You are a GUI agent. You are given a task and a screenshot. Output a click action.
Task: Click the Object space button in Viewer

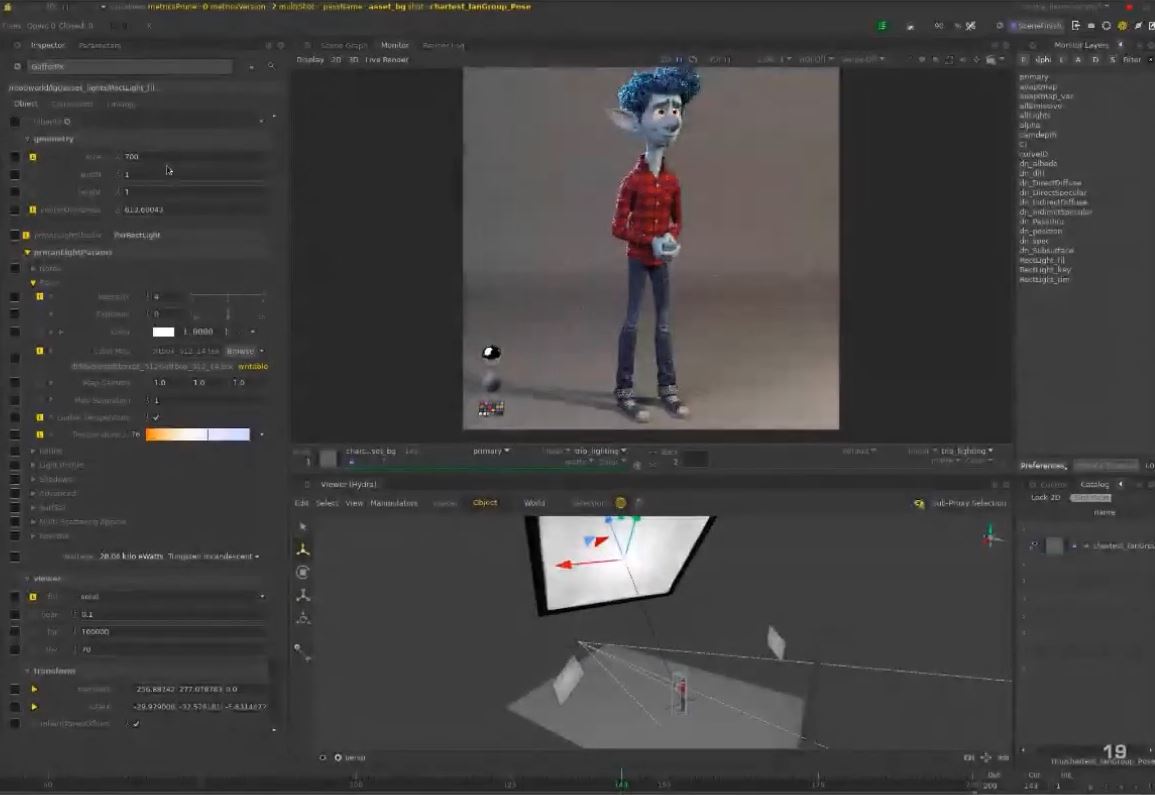[485, 502]
